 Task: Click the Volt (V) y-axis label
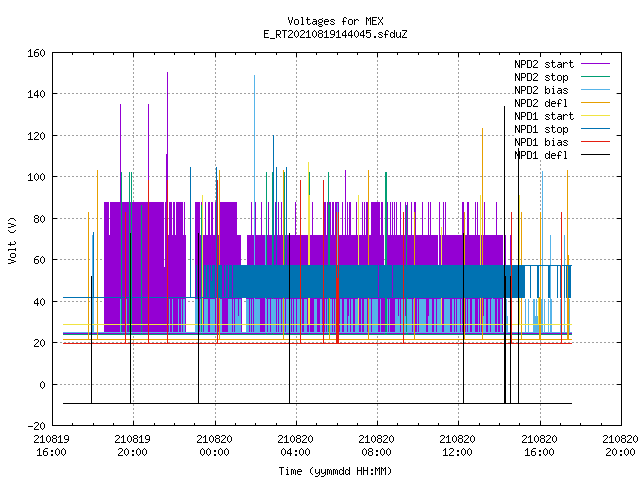[12, 240]
